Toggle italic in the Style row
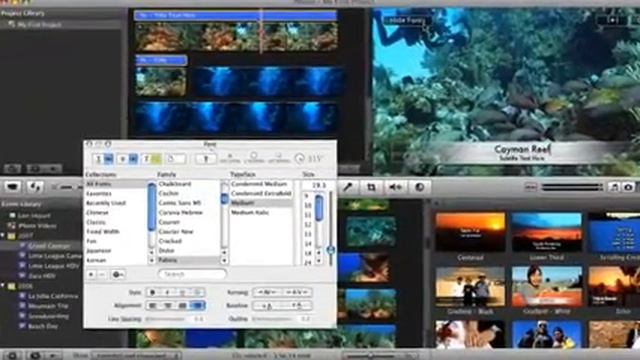 coord(167,292)
